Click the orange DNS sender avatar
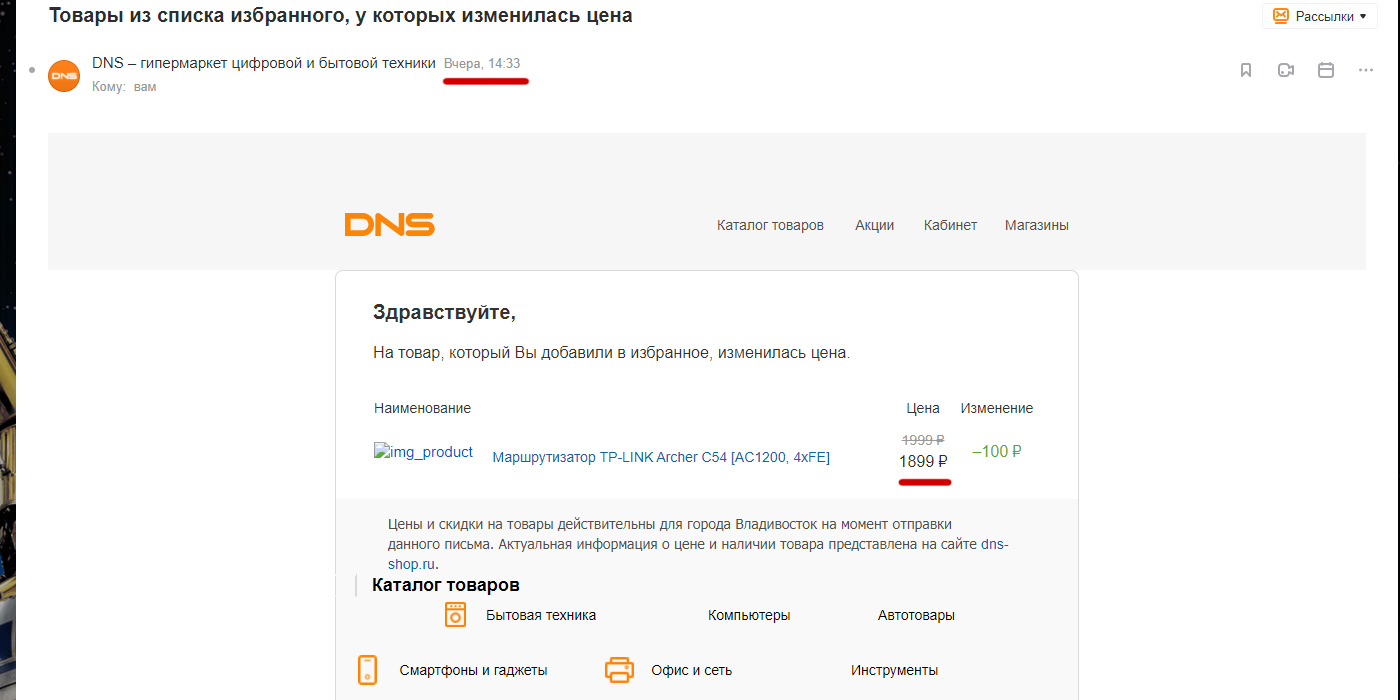 coord(64,75)
